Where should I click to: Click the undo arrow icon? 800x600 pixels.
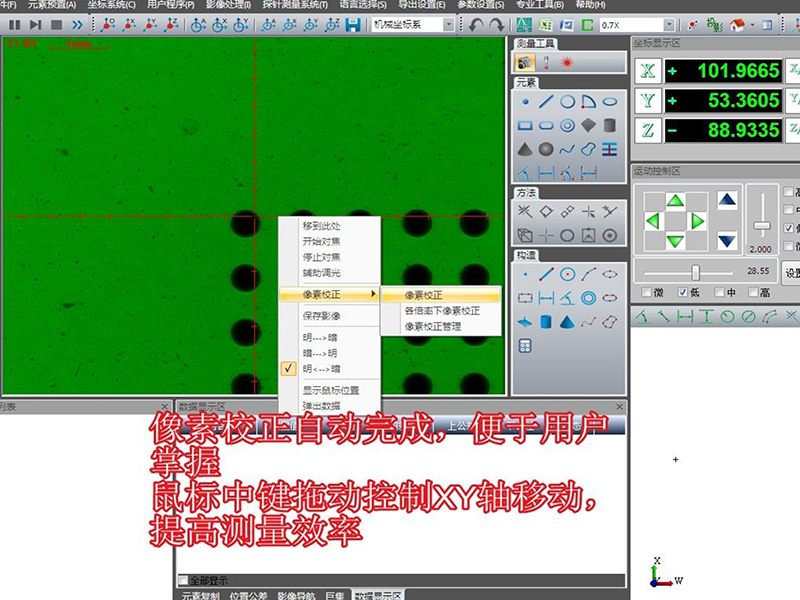click(x=476, y=24)
